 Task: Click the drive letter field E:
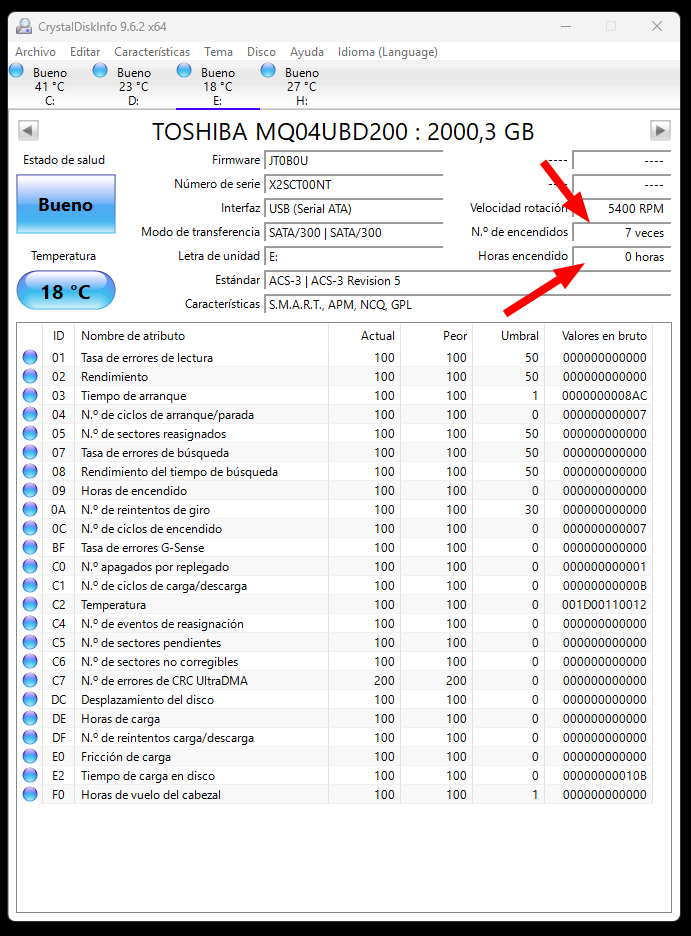coord(354,257)
